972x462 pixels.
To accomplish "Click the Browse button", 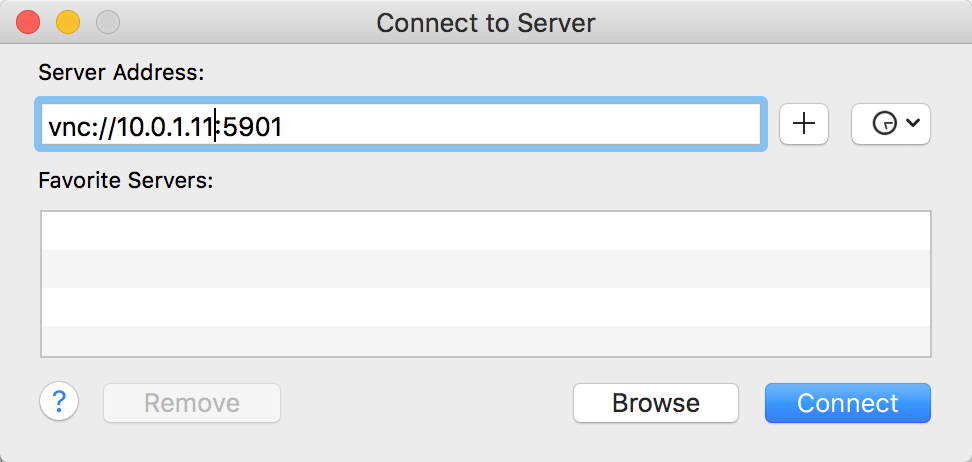I will coord(655,403).
